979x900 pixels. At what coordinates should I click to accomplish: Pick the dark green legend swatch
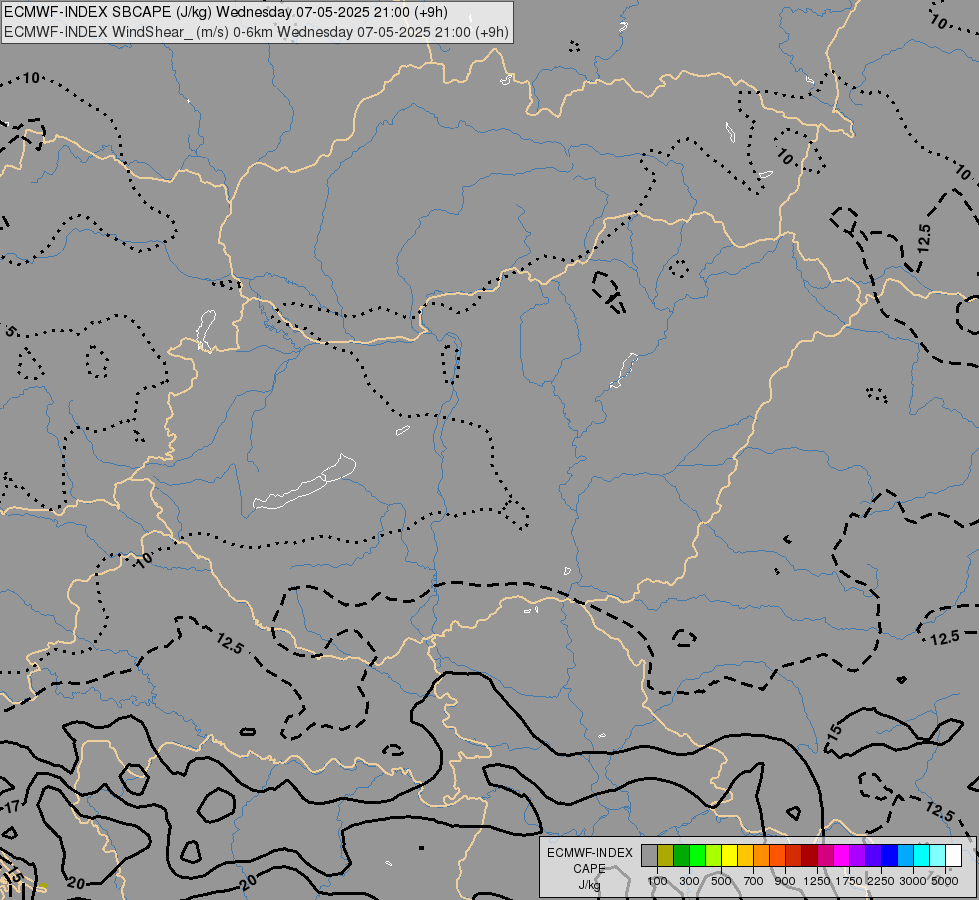pyautogui.click(x=681, y=856)
